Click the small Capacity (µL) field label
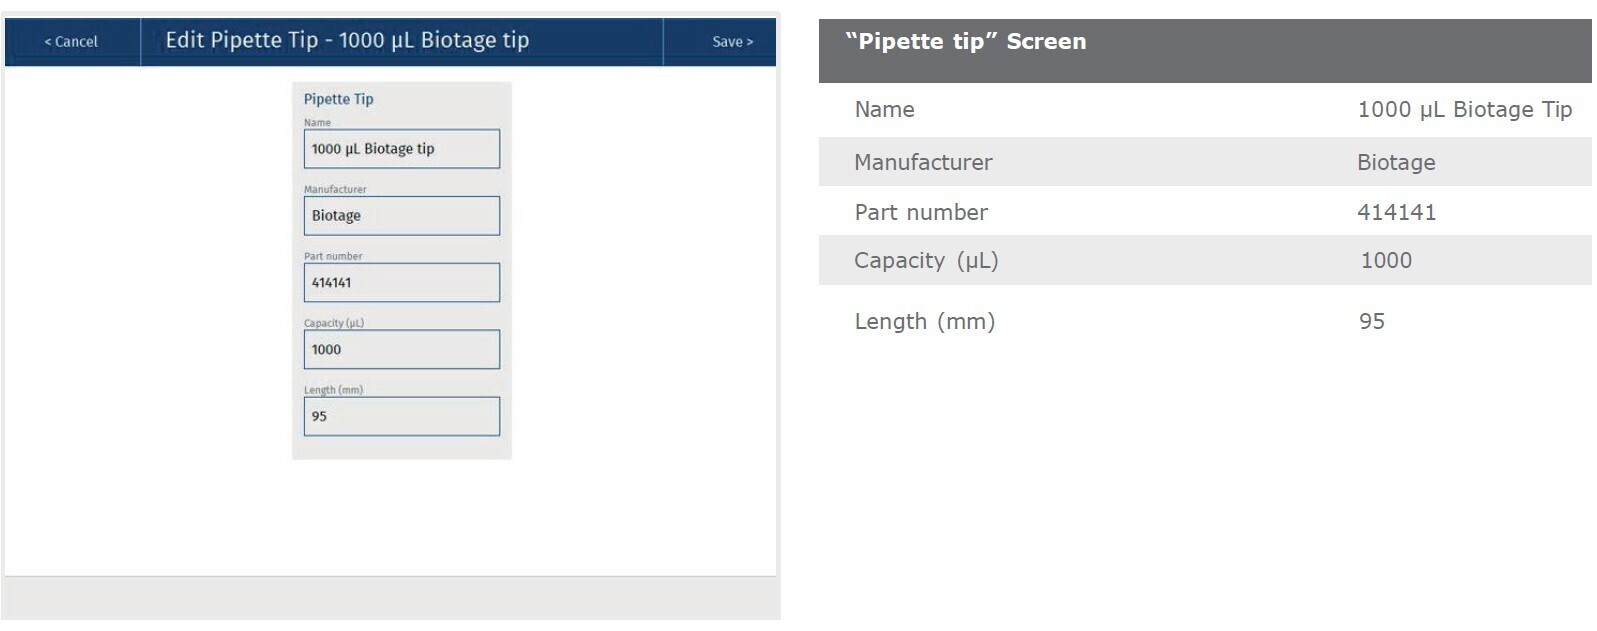This screenshot has width=1597, height=631. pos(334,323)
